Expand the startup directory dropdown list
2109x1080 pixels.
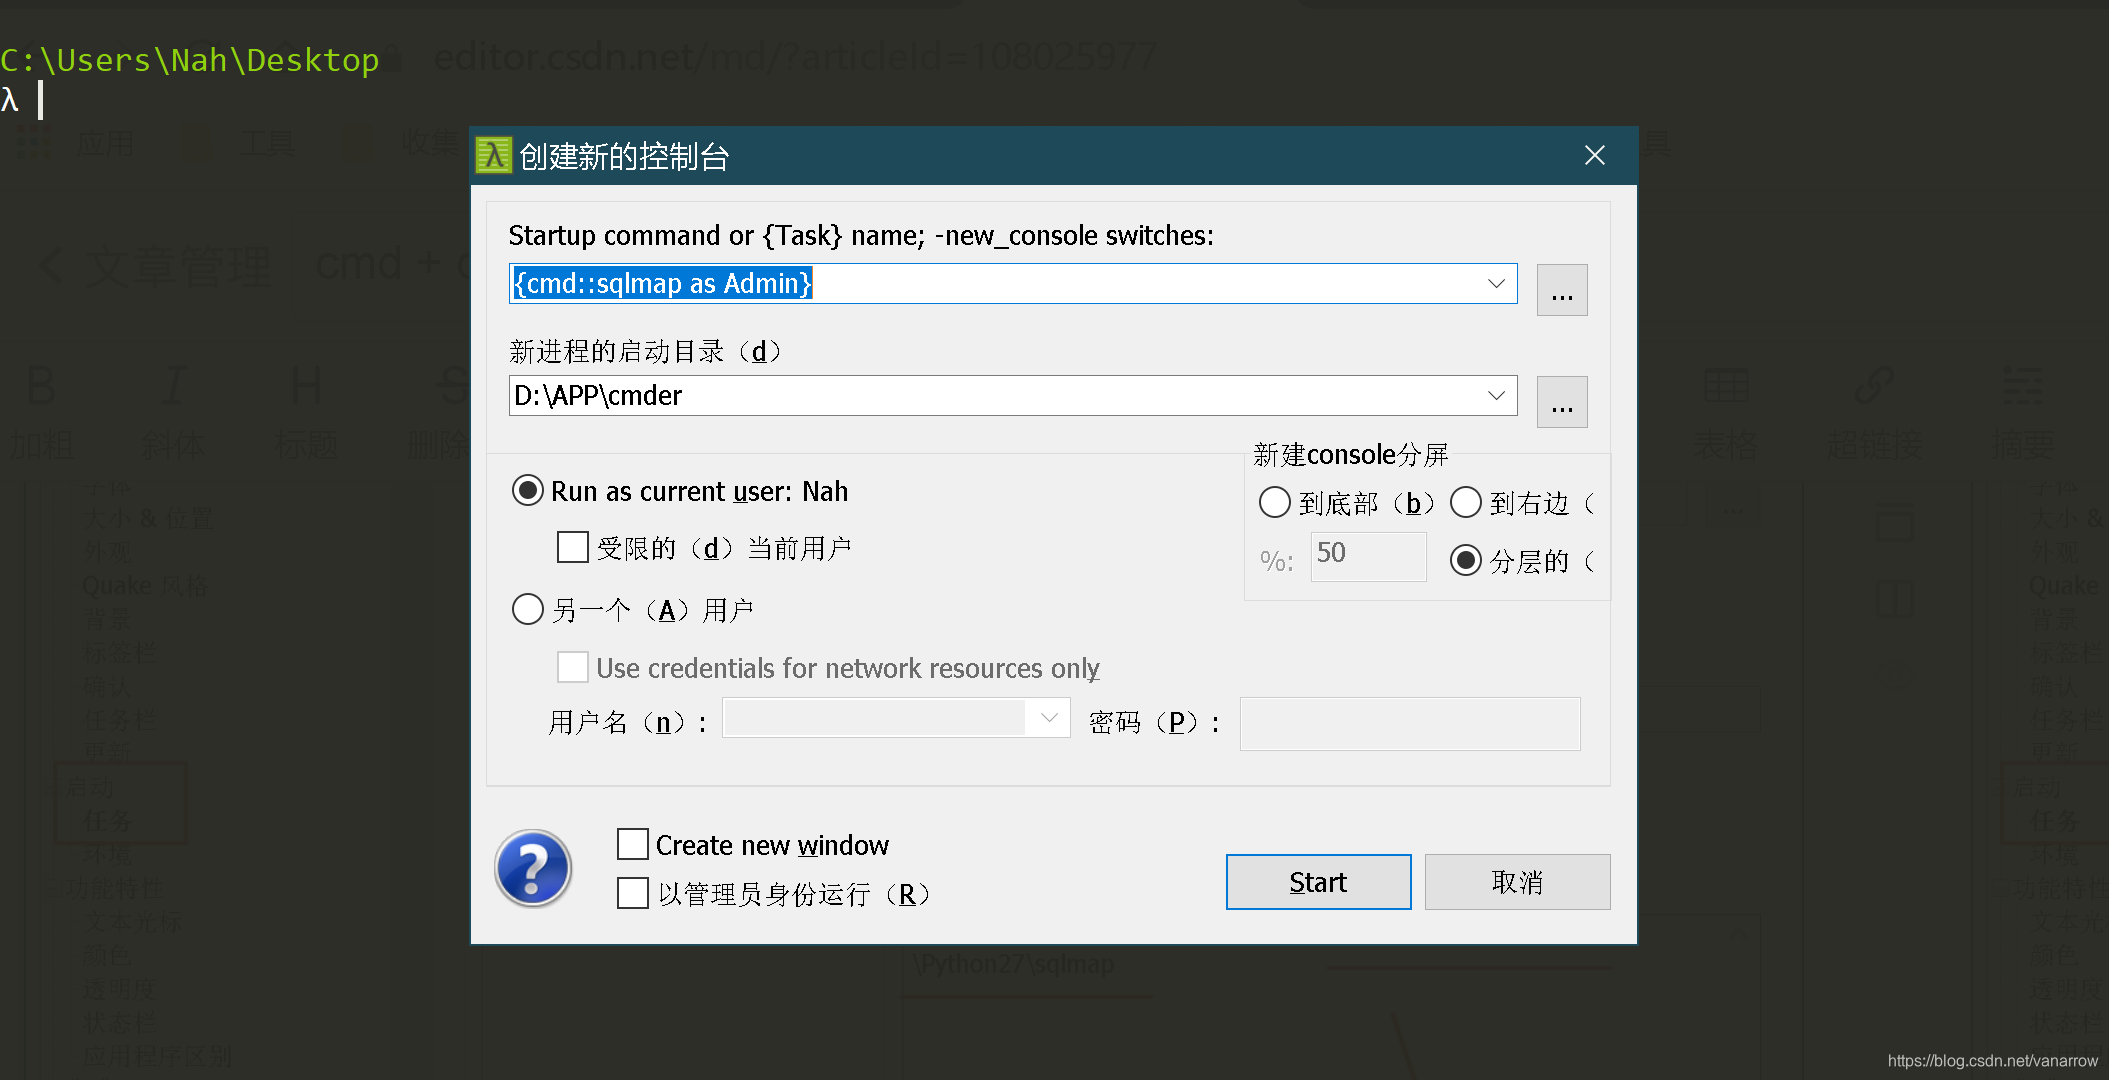pos(1496,396)
